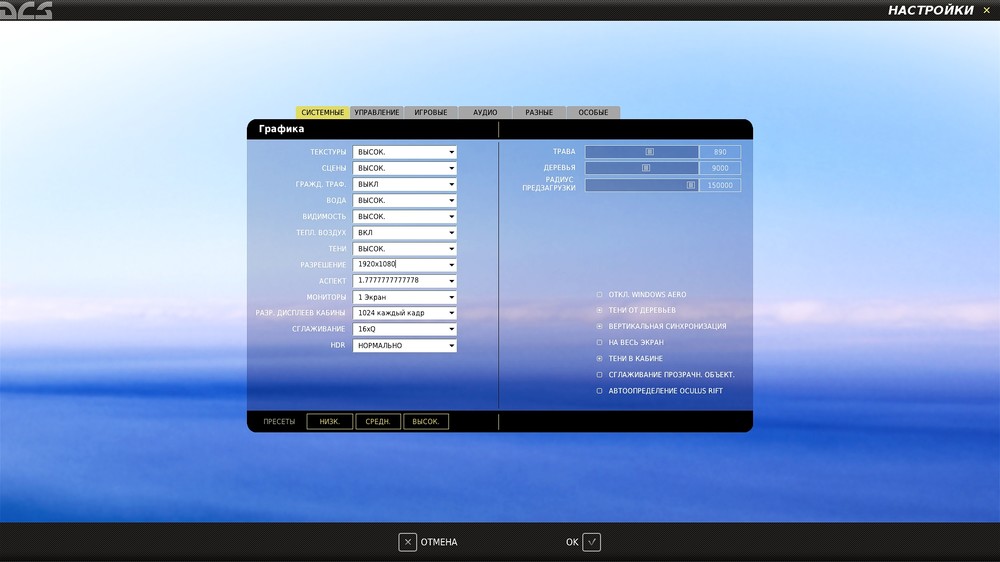Expand the ВОДА quality dropdown
This screenshot has height=562, width=1000.
tap(404, 200)
